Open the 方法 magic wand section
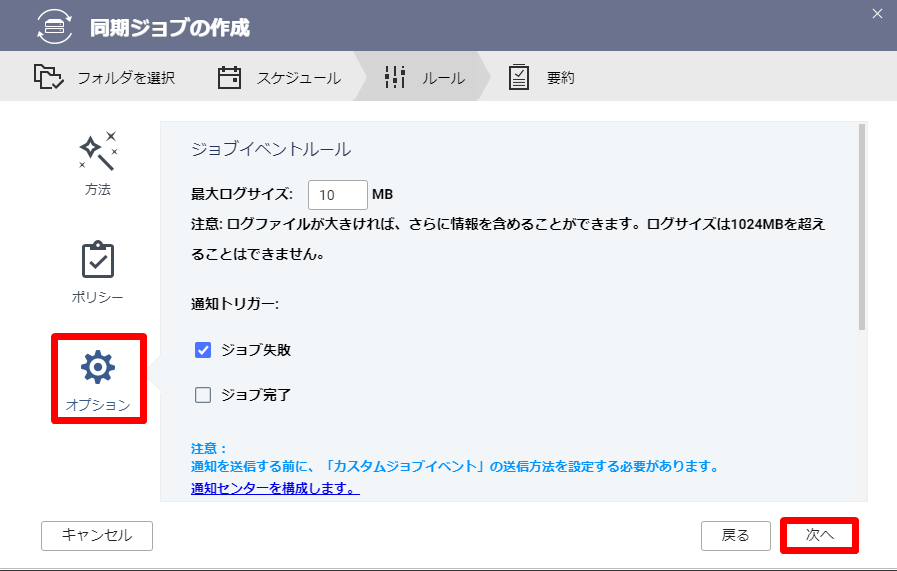897x571 pixels. (x=98, y=150)
